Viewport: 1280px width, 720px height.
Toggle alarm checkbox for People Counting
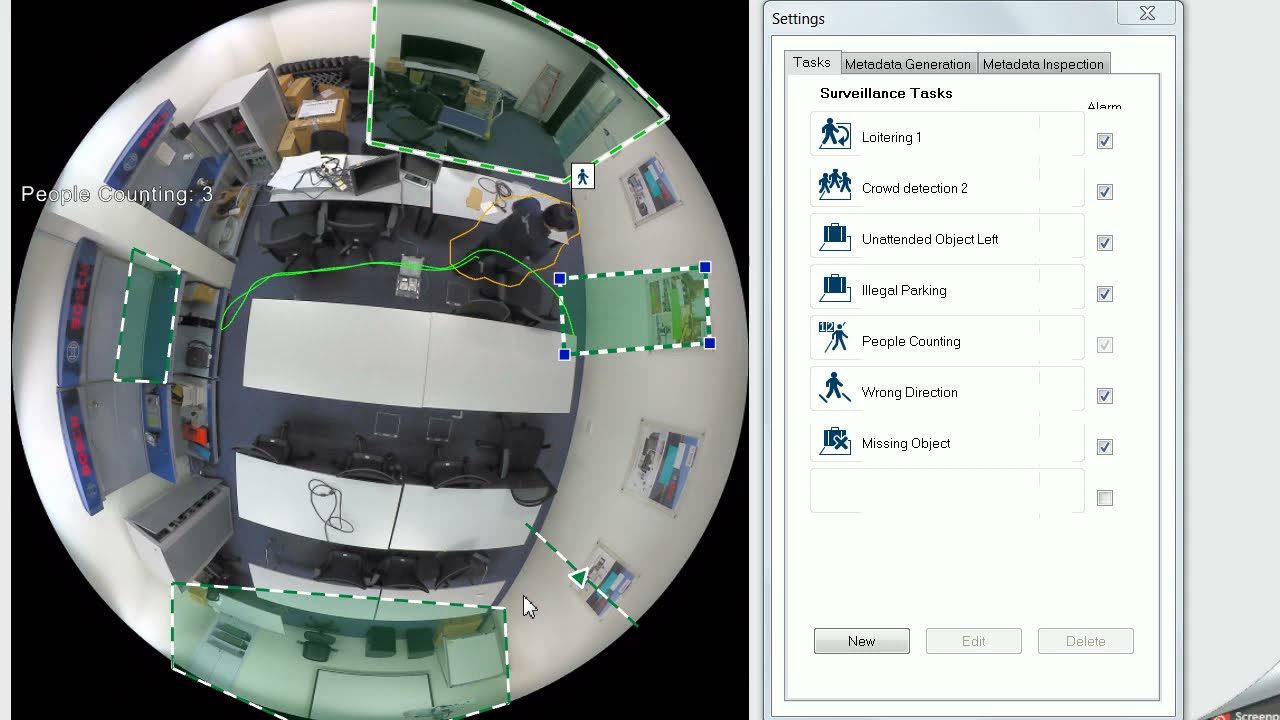[x=1105, y=345]
